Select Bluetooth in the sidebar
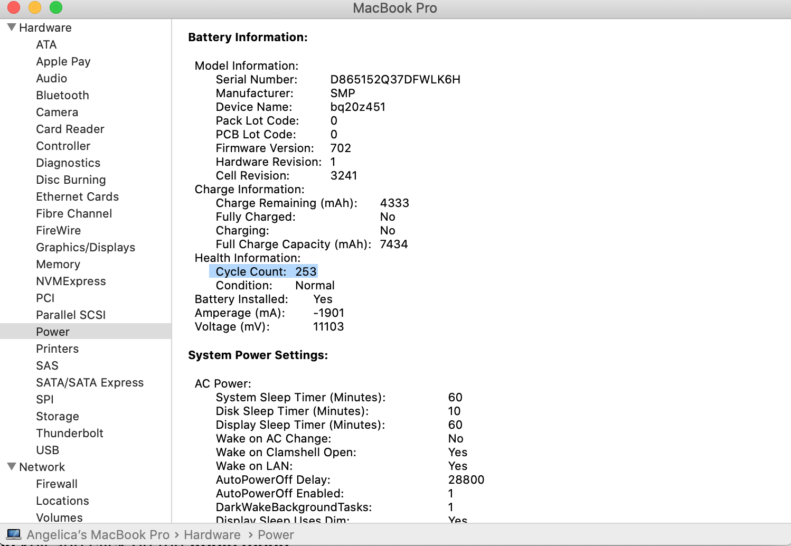 [63, 95]
